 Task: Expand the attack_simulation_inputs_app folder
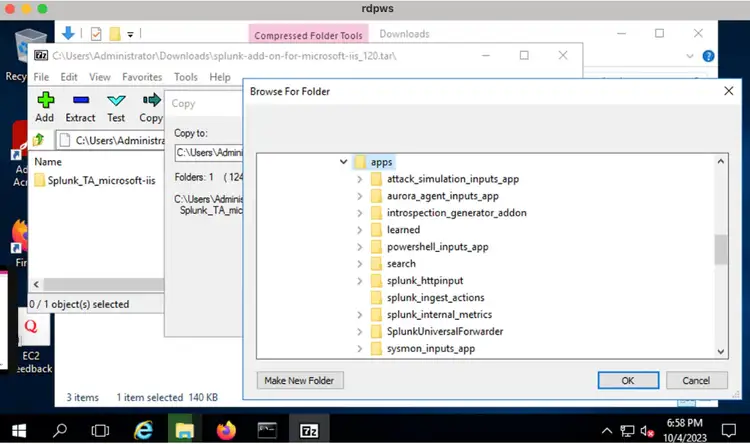coord(360,179)
